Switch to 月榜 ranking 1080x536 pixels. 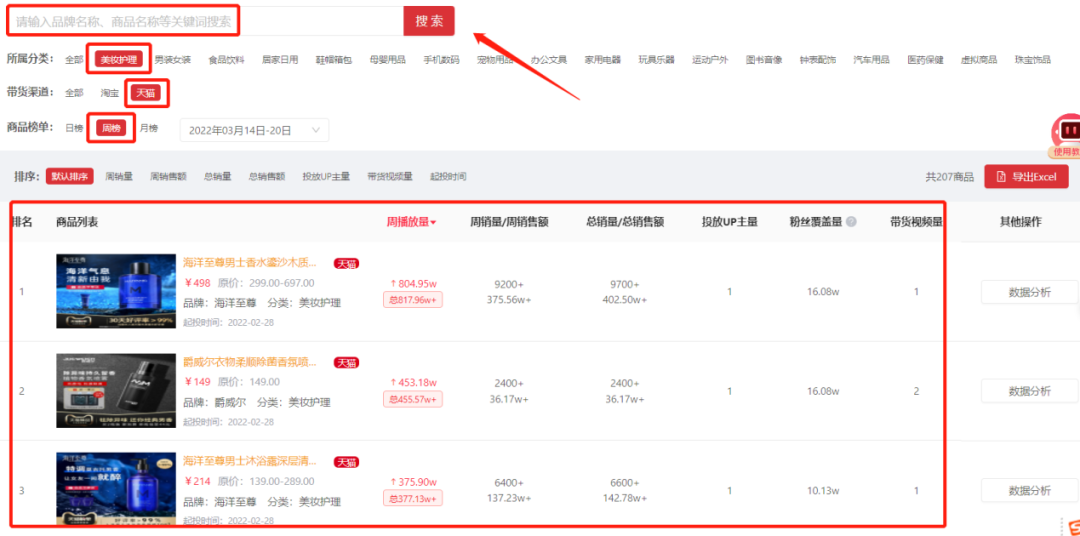point(149,128)
